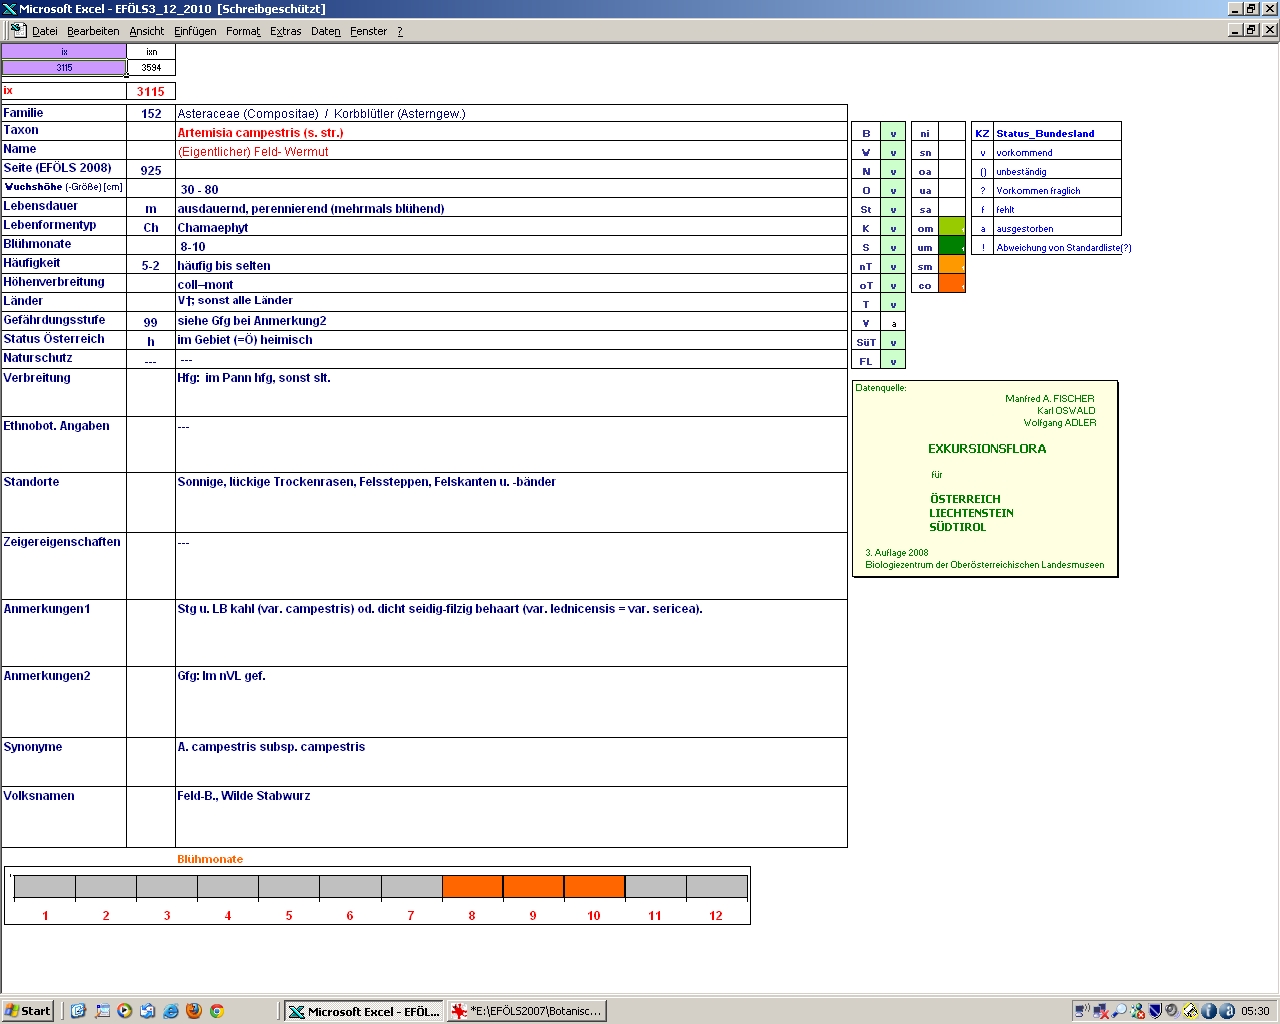Screen dimensions: 1280x1024
Task: Restore the workbook window using inner restore button
Action: (1251, 30)
